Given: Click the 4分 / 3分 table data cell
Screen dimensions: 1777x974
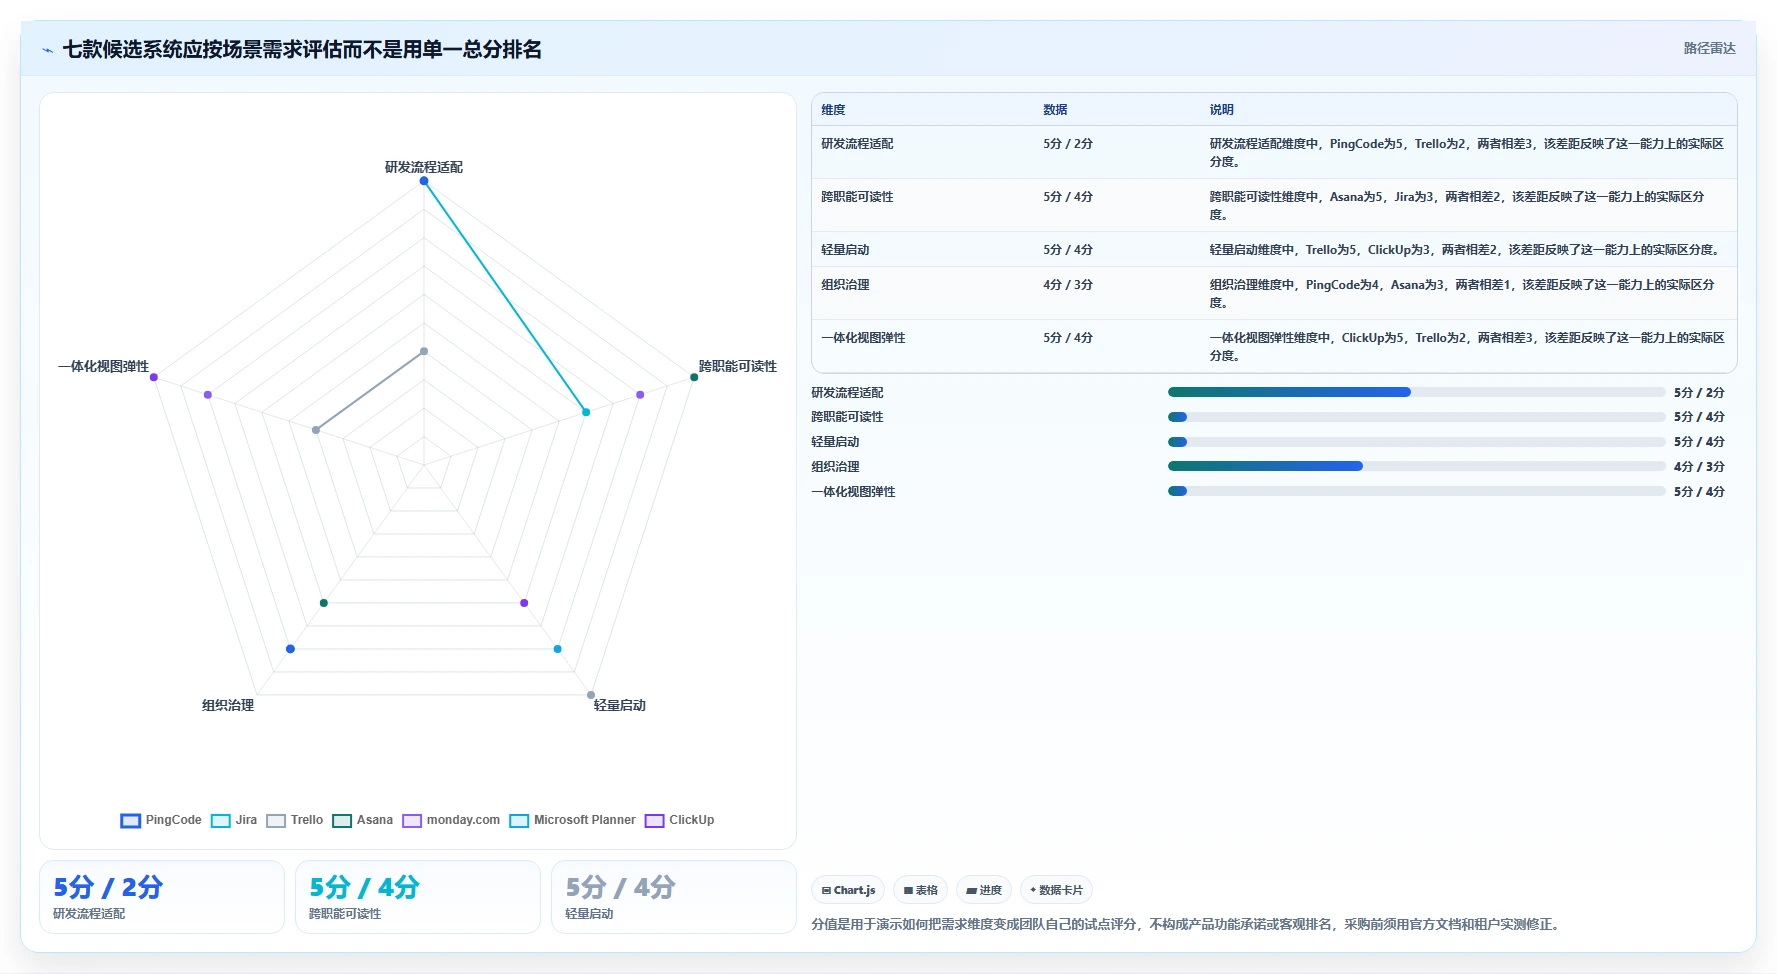Looking at the screenshot, I should coord(1068,285).
